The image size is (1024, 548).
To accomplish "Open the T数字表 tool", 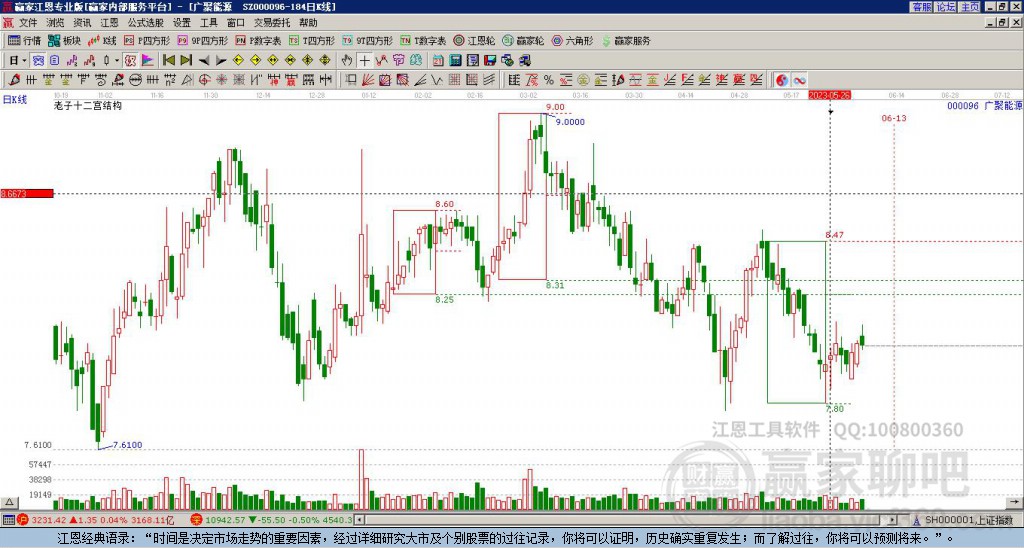I will click(x=423, y=40).
